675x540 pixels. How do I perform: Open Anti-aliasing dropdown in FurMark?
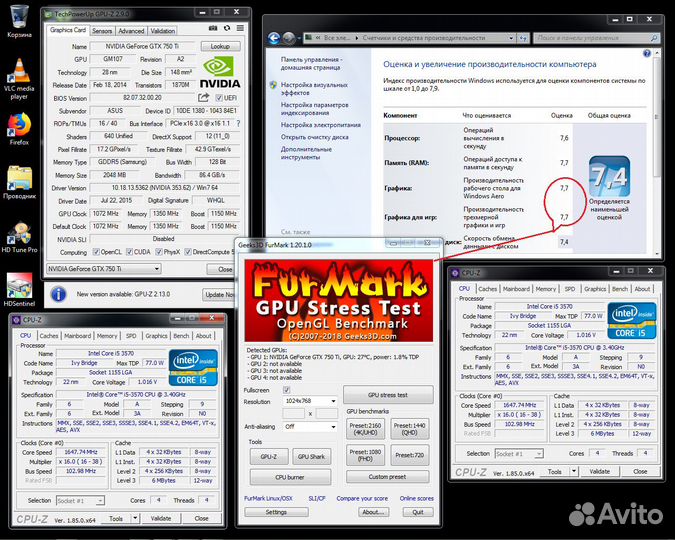point(310,427)
